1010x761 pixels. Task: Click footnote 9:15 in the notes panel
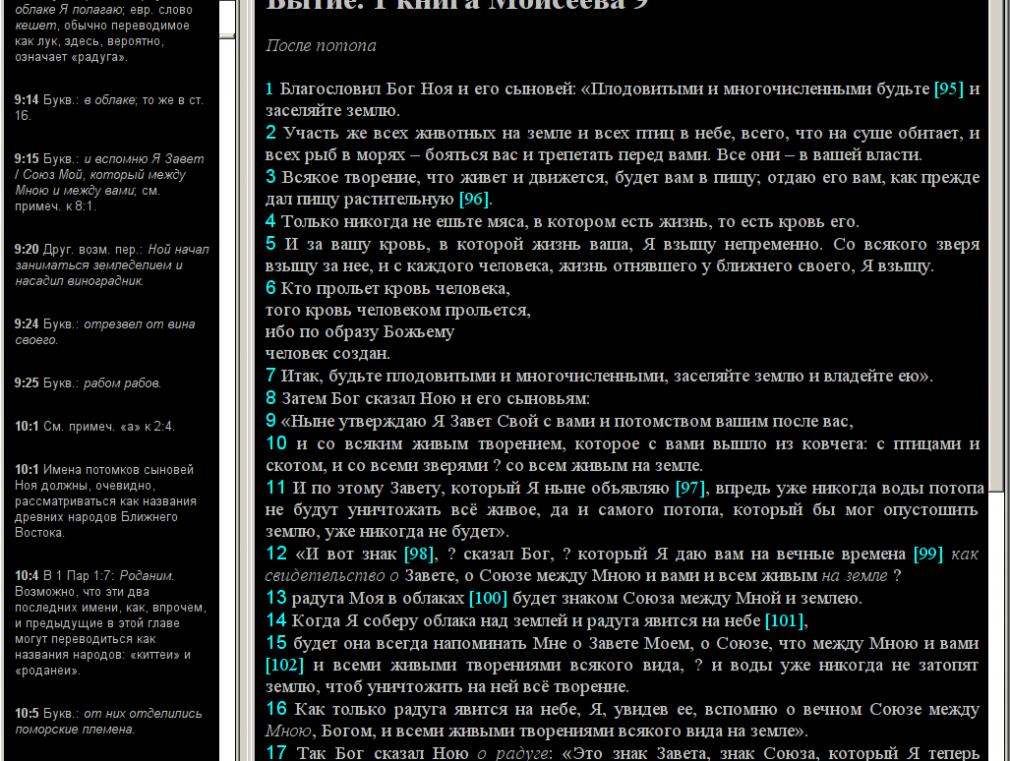110,182
